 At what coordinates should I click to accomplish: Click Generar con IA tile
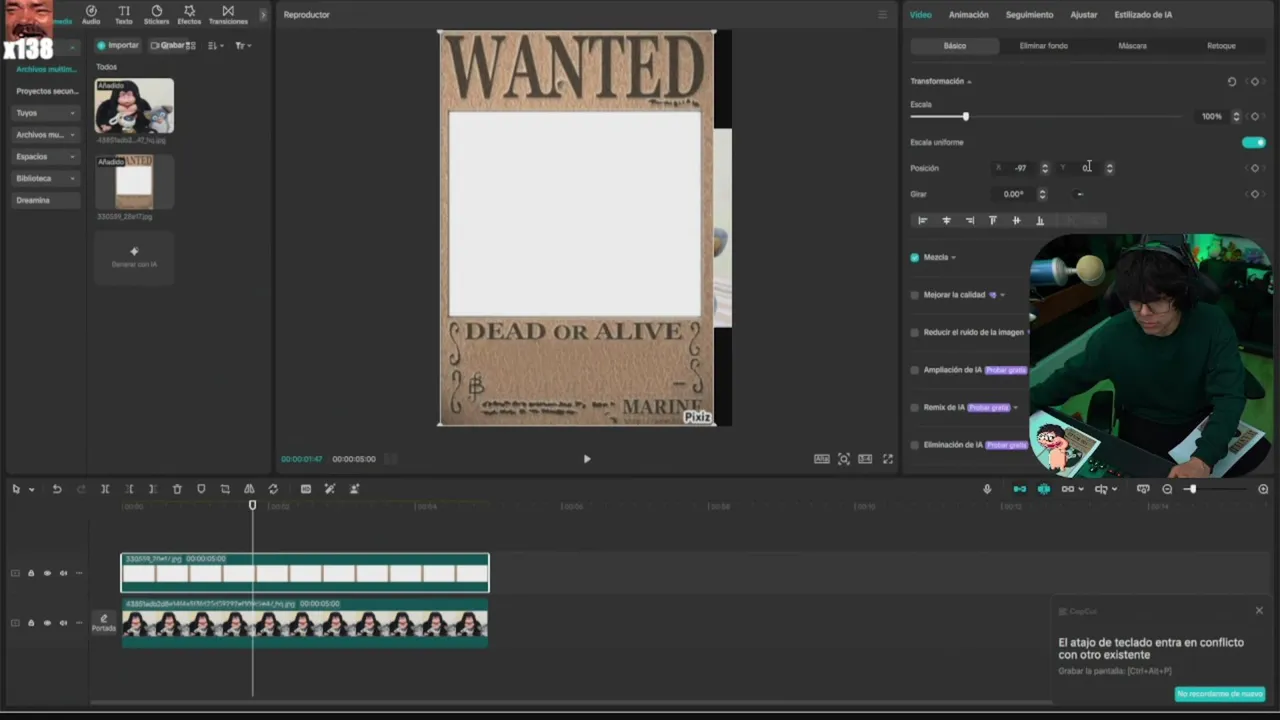click(134, 258)
